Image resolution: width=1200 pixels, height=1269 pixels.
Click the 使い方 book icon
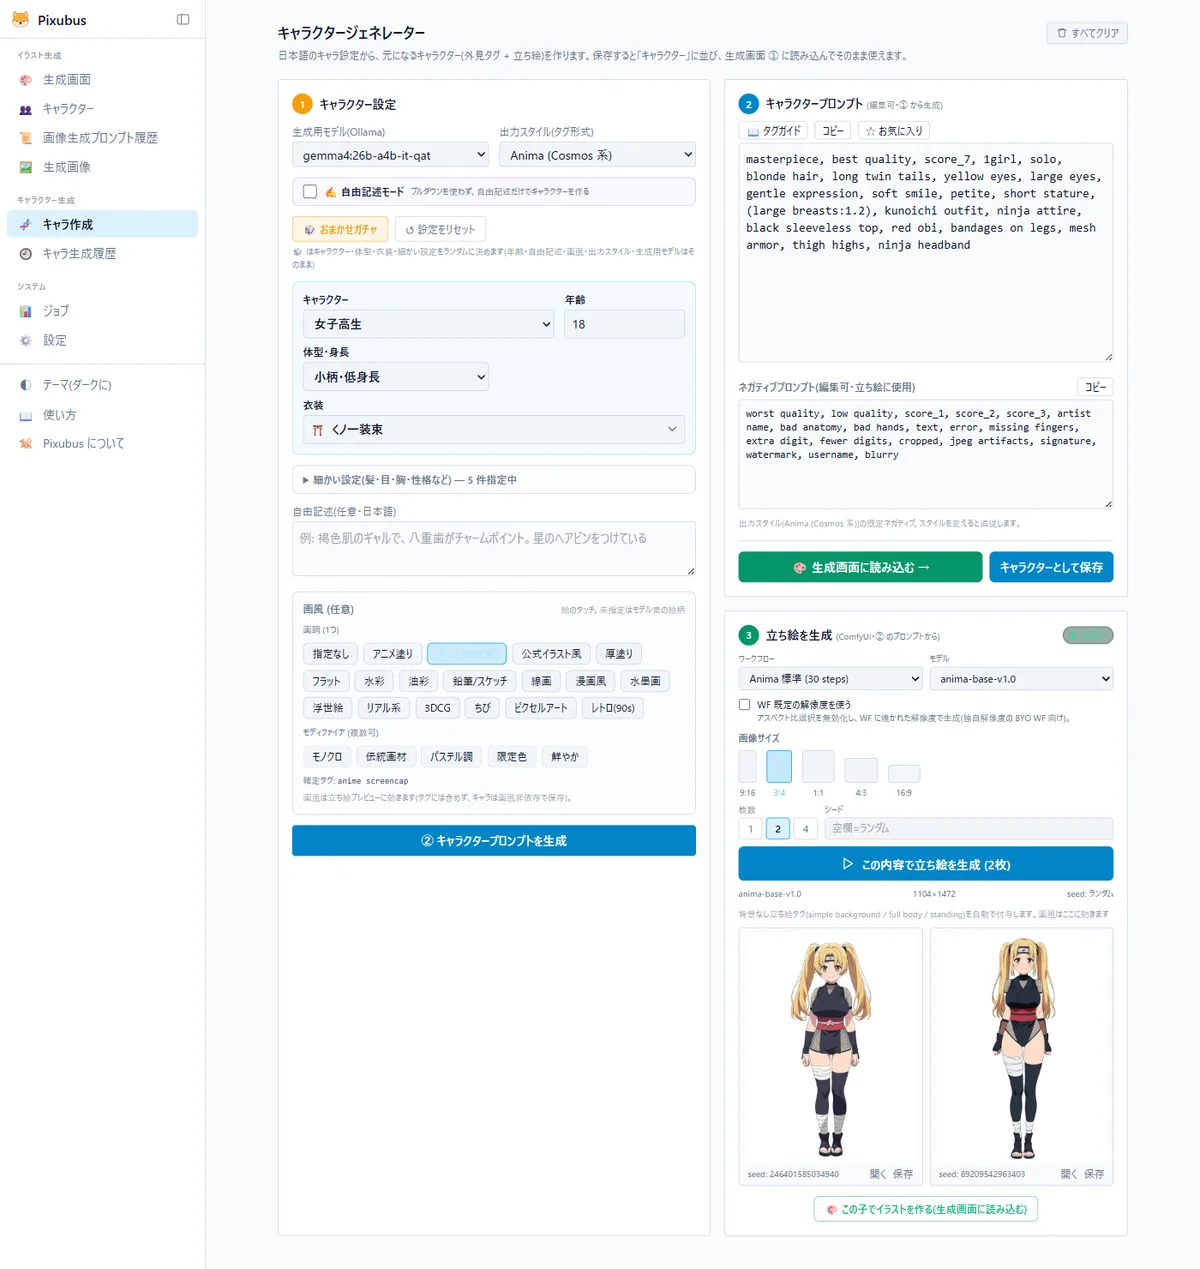(26, 415)
